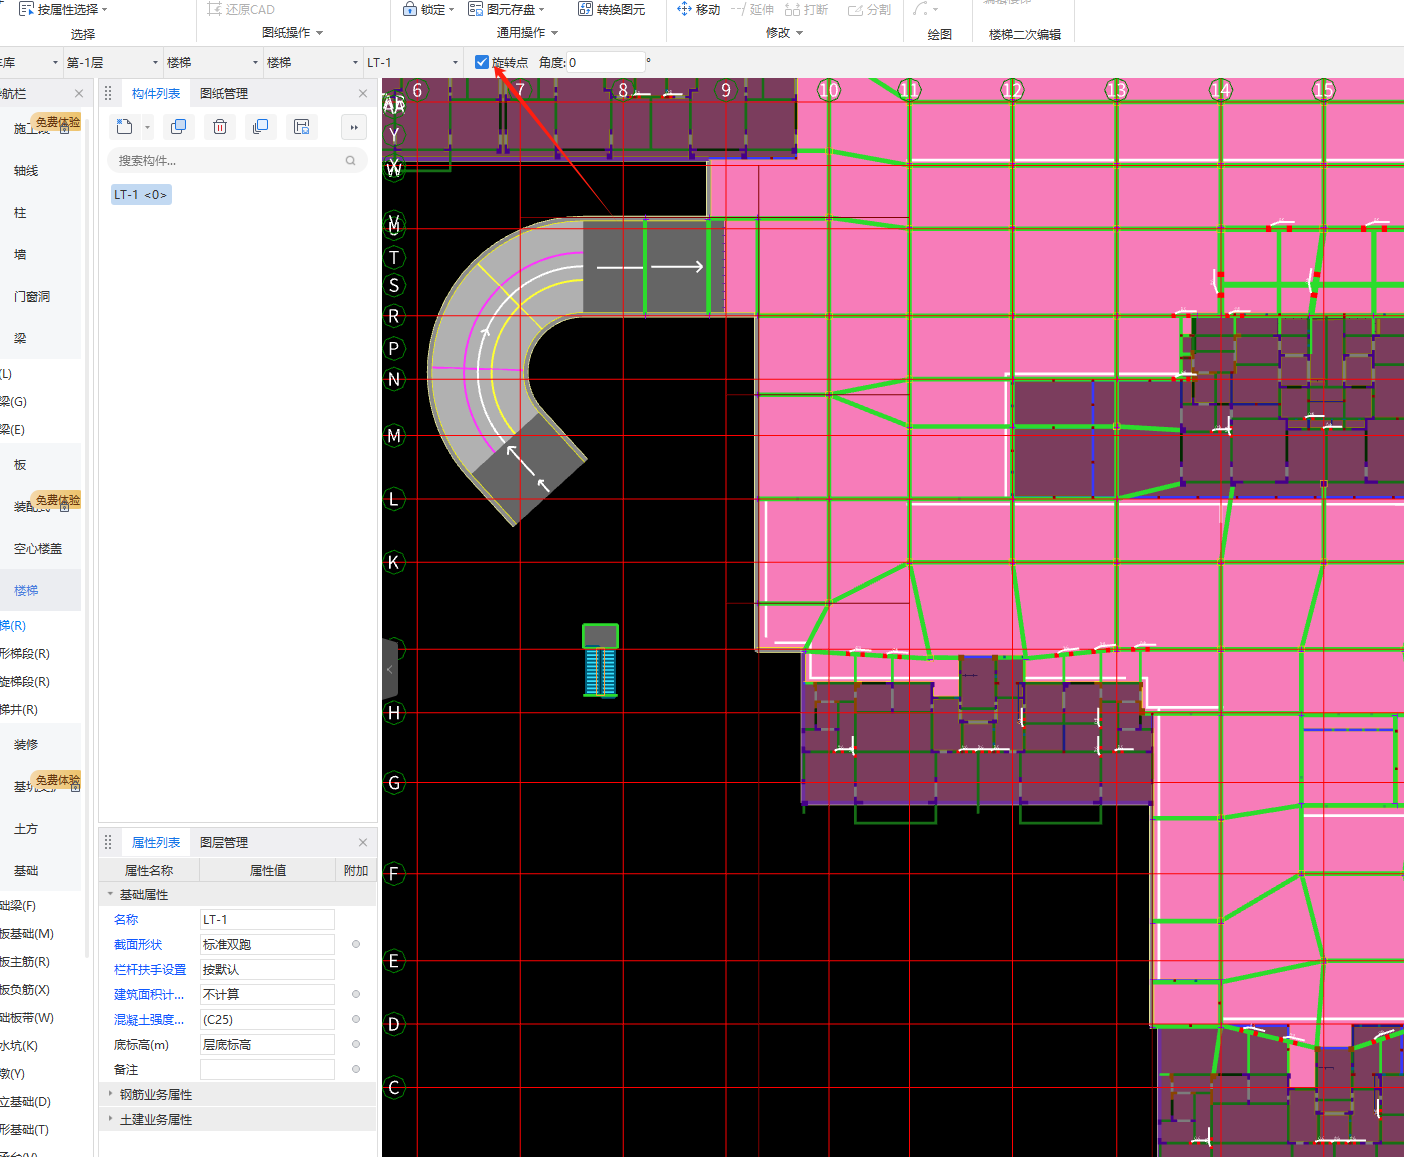Click the new component icon in 构件列表
The image size is (1404, 1157).
click(x=124, y=127)
